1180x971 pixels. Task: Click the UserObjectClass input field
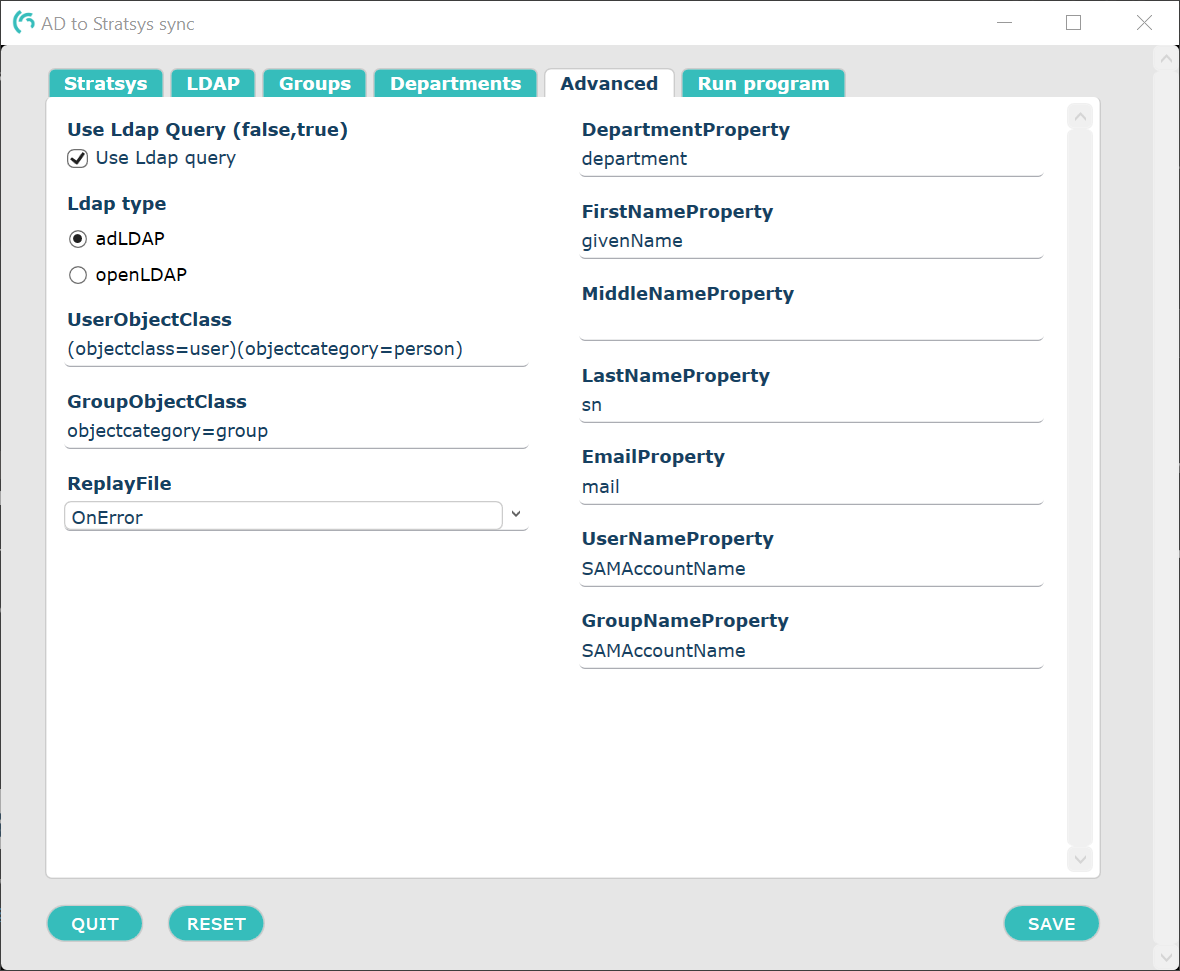tap(297, 350)
